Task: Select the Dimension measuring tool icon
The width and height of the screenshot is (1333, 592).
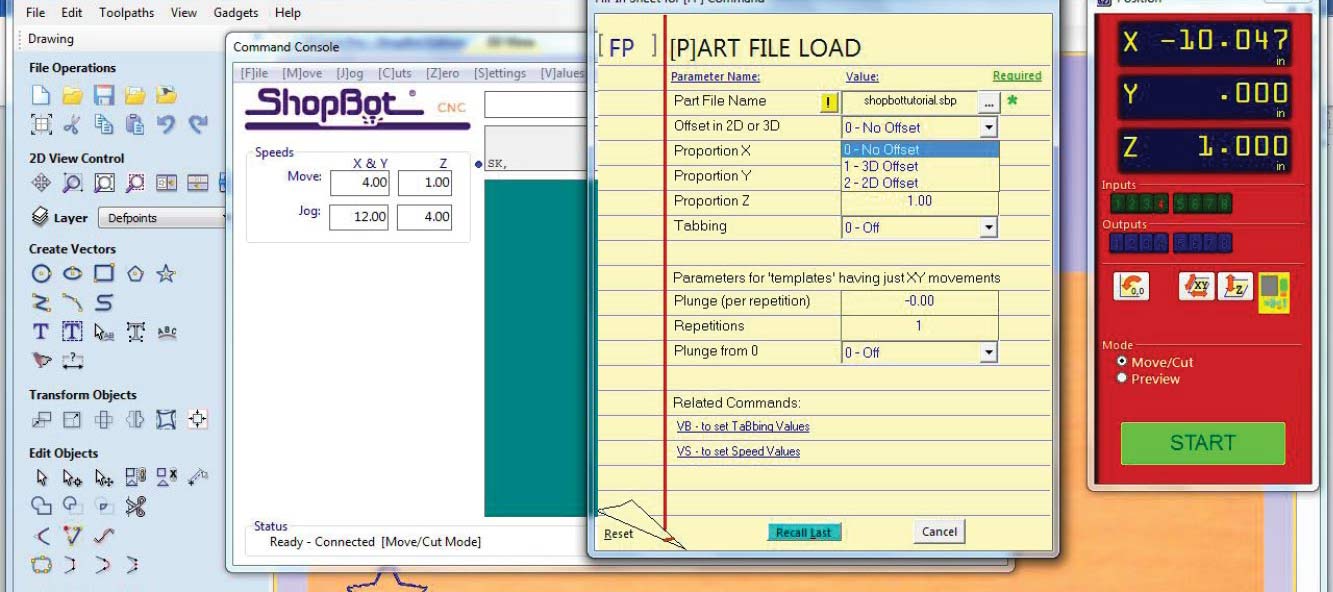Action: coord(72,360)
